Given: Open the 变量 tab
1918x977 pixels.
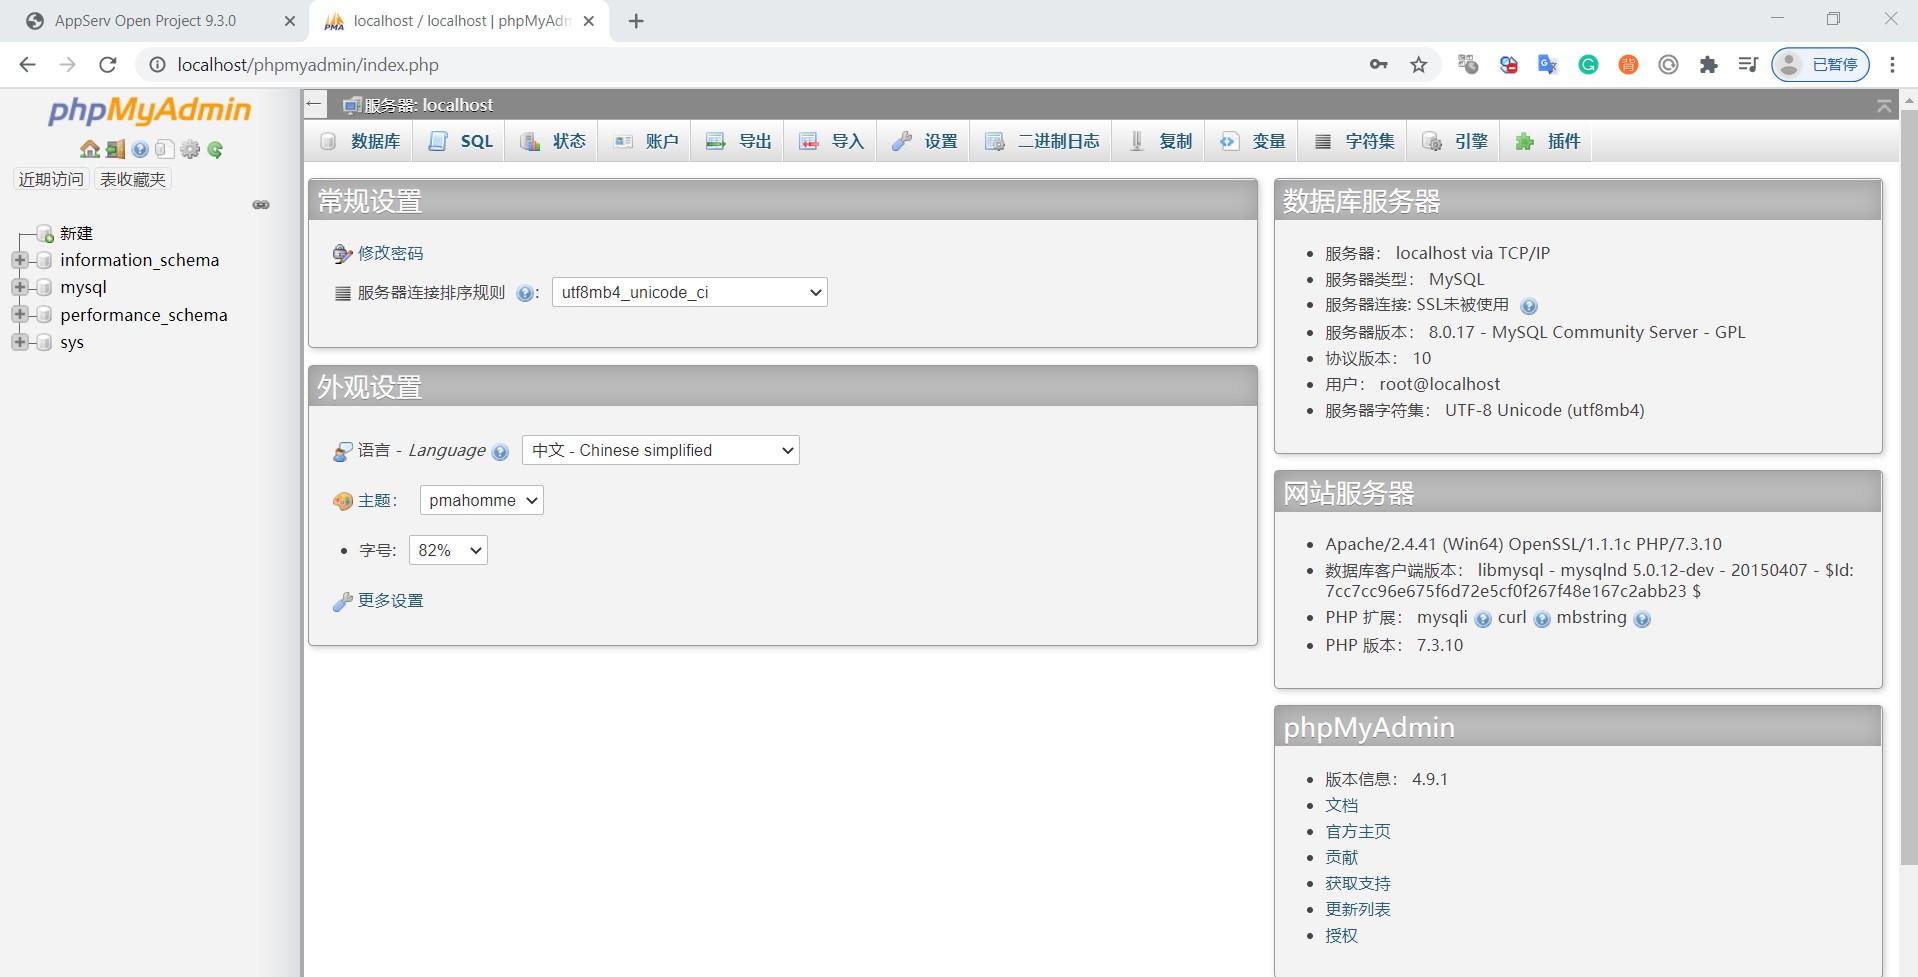Looking at the screenshot, I should tap(1253, 141).
